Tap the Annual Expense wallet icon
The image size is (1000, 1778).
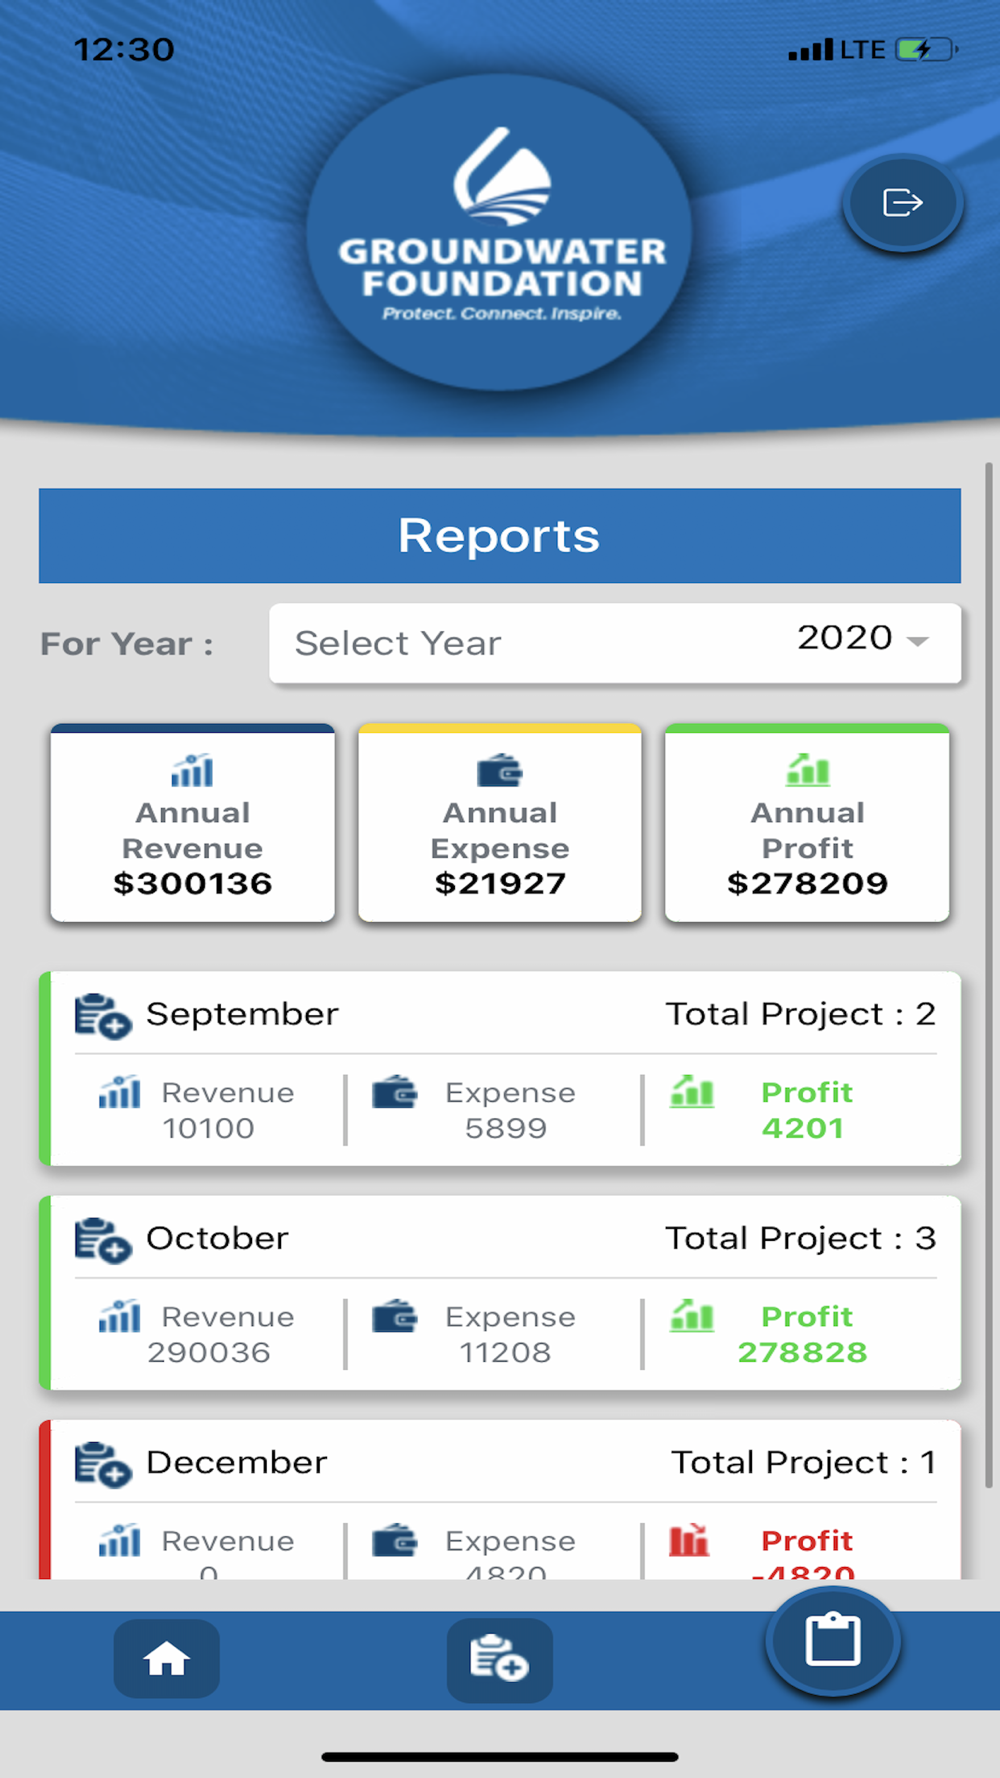tap(500, 771)
